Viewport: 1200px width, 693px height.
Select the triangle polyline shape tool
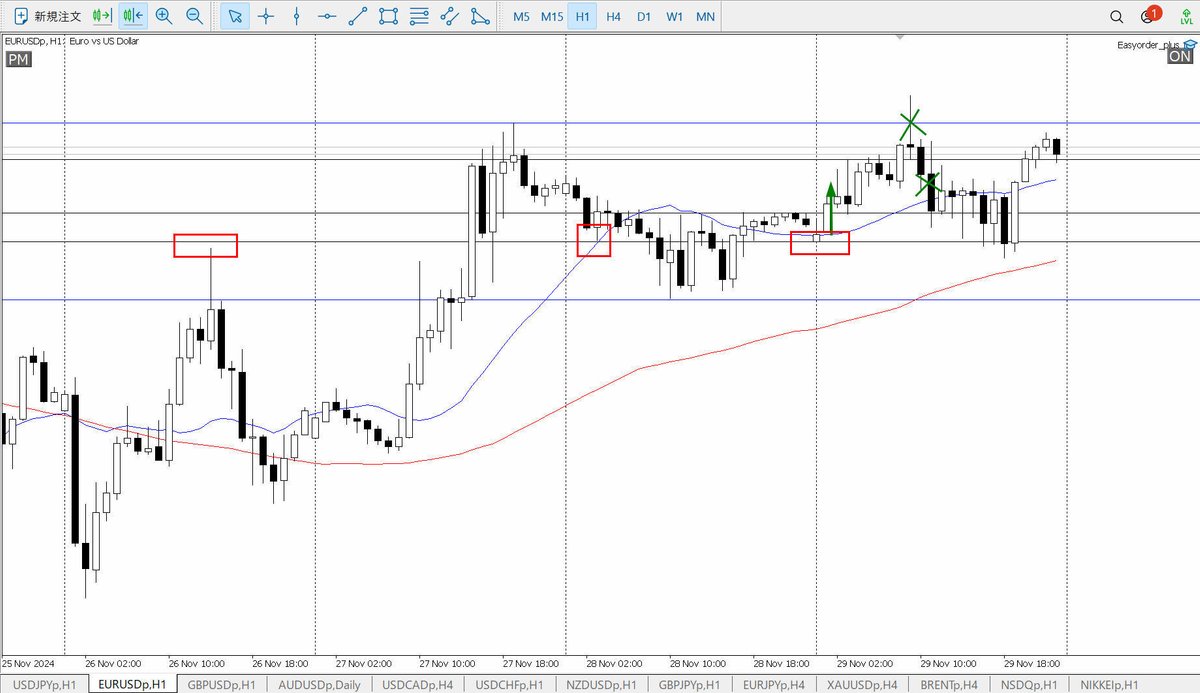(481, 16)
